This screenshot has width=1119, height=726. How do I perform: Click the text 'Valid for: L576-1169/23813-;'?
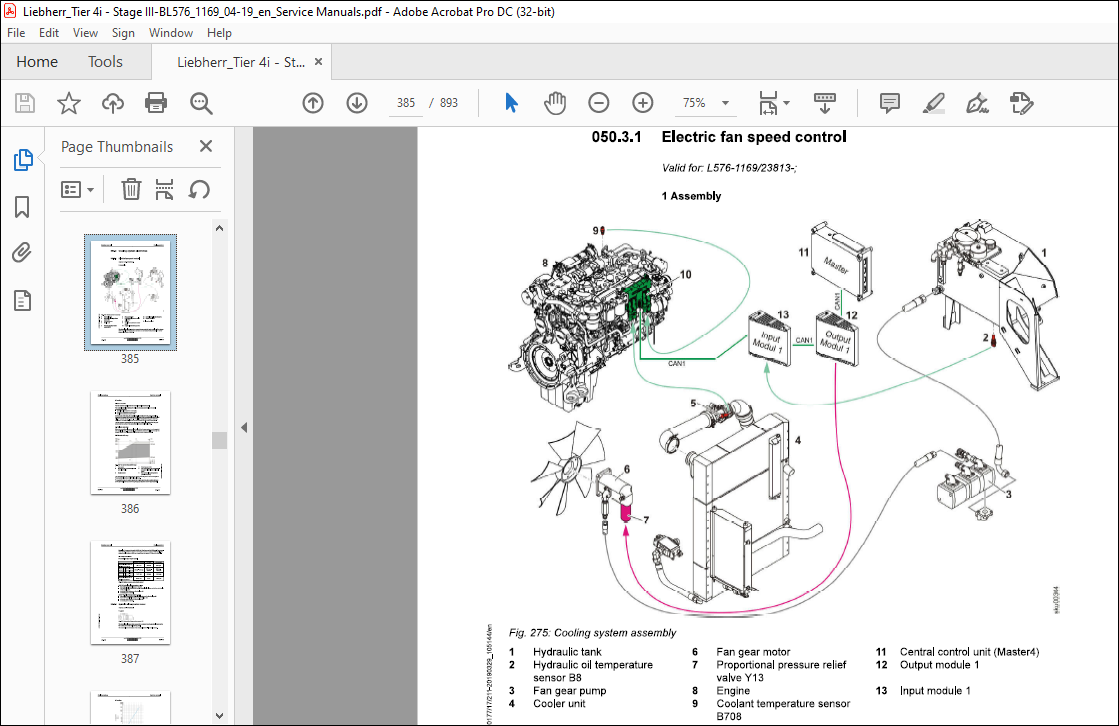point(729,168)
